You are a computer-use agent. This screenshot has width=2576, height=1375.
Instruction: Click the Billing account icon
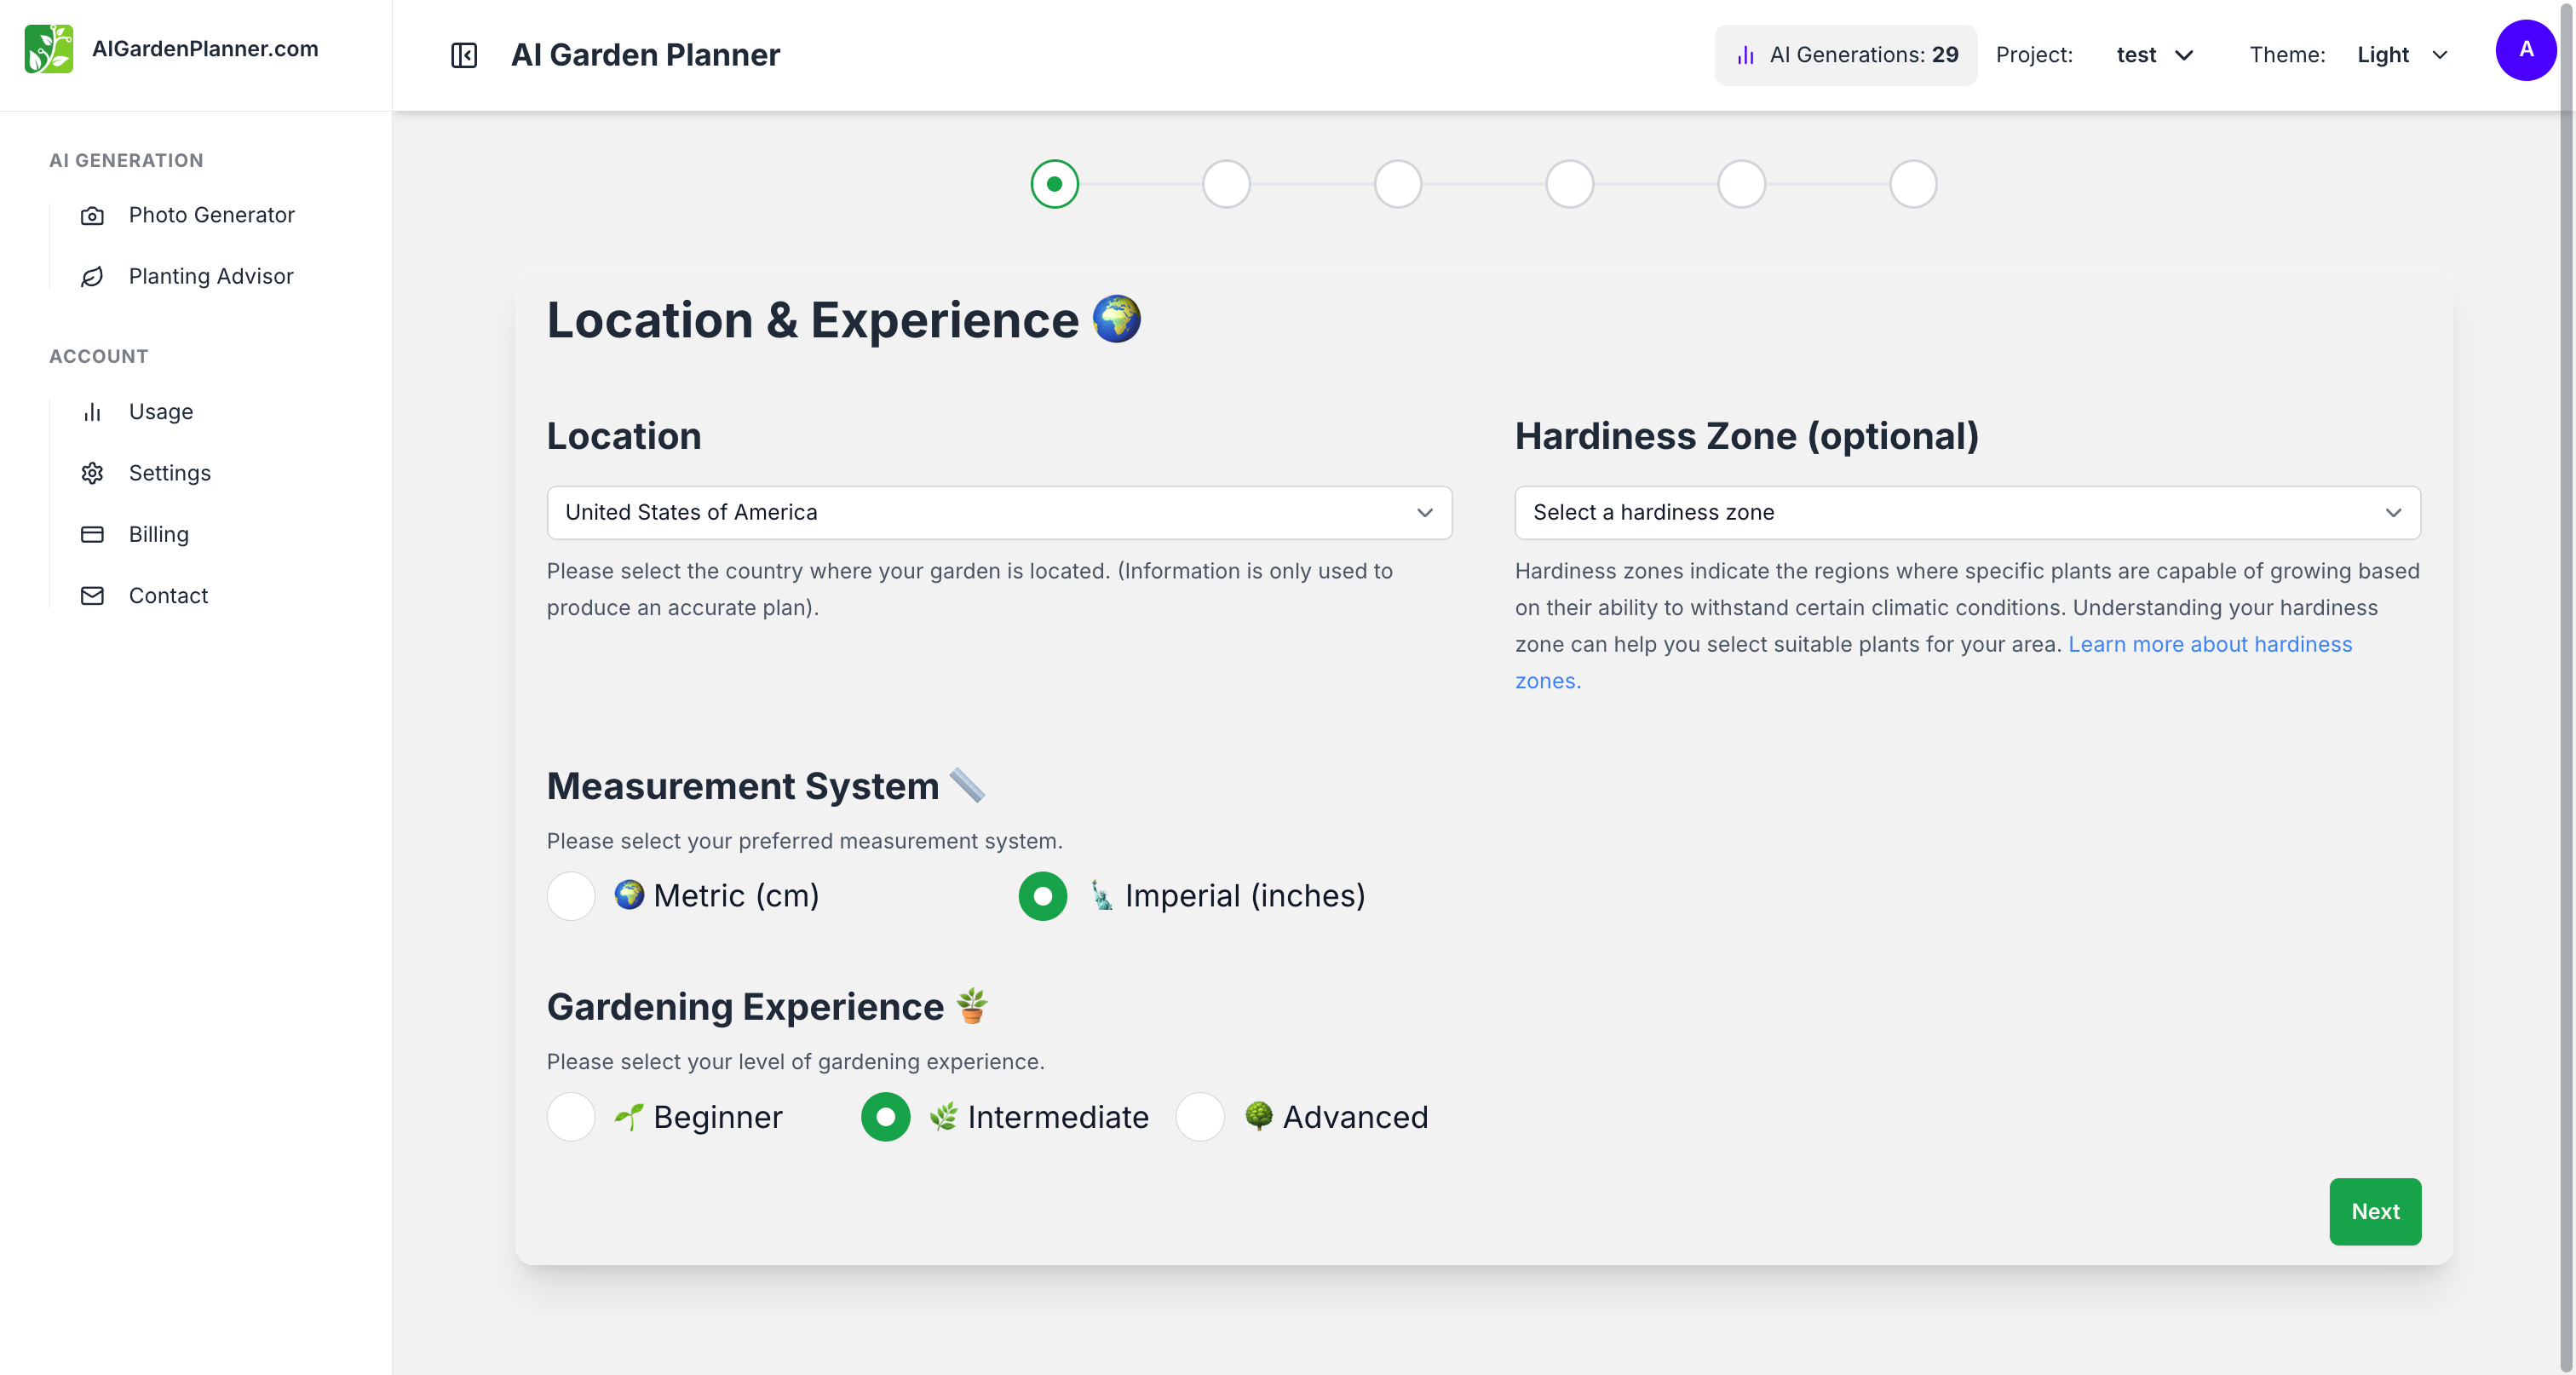tap(92, 533)
